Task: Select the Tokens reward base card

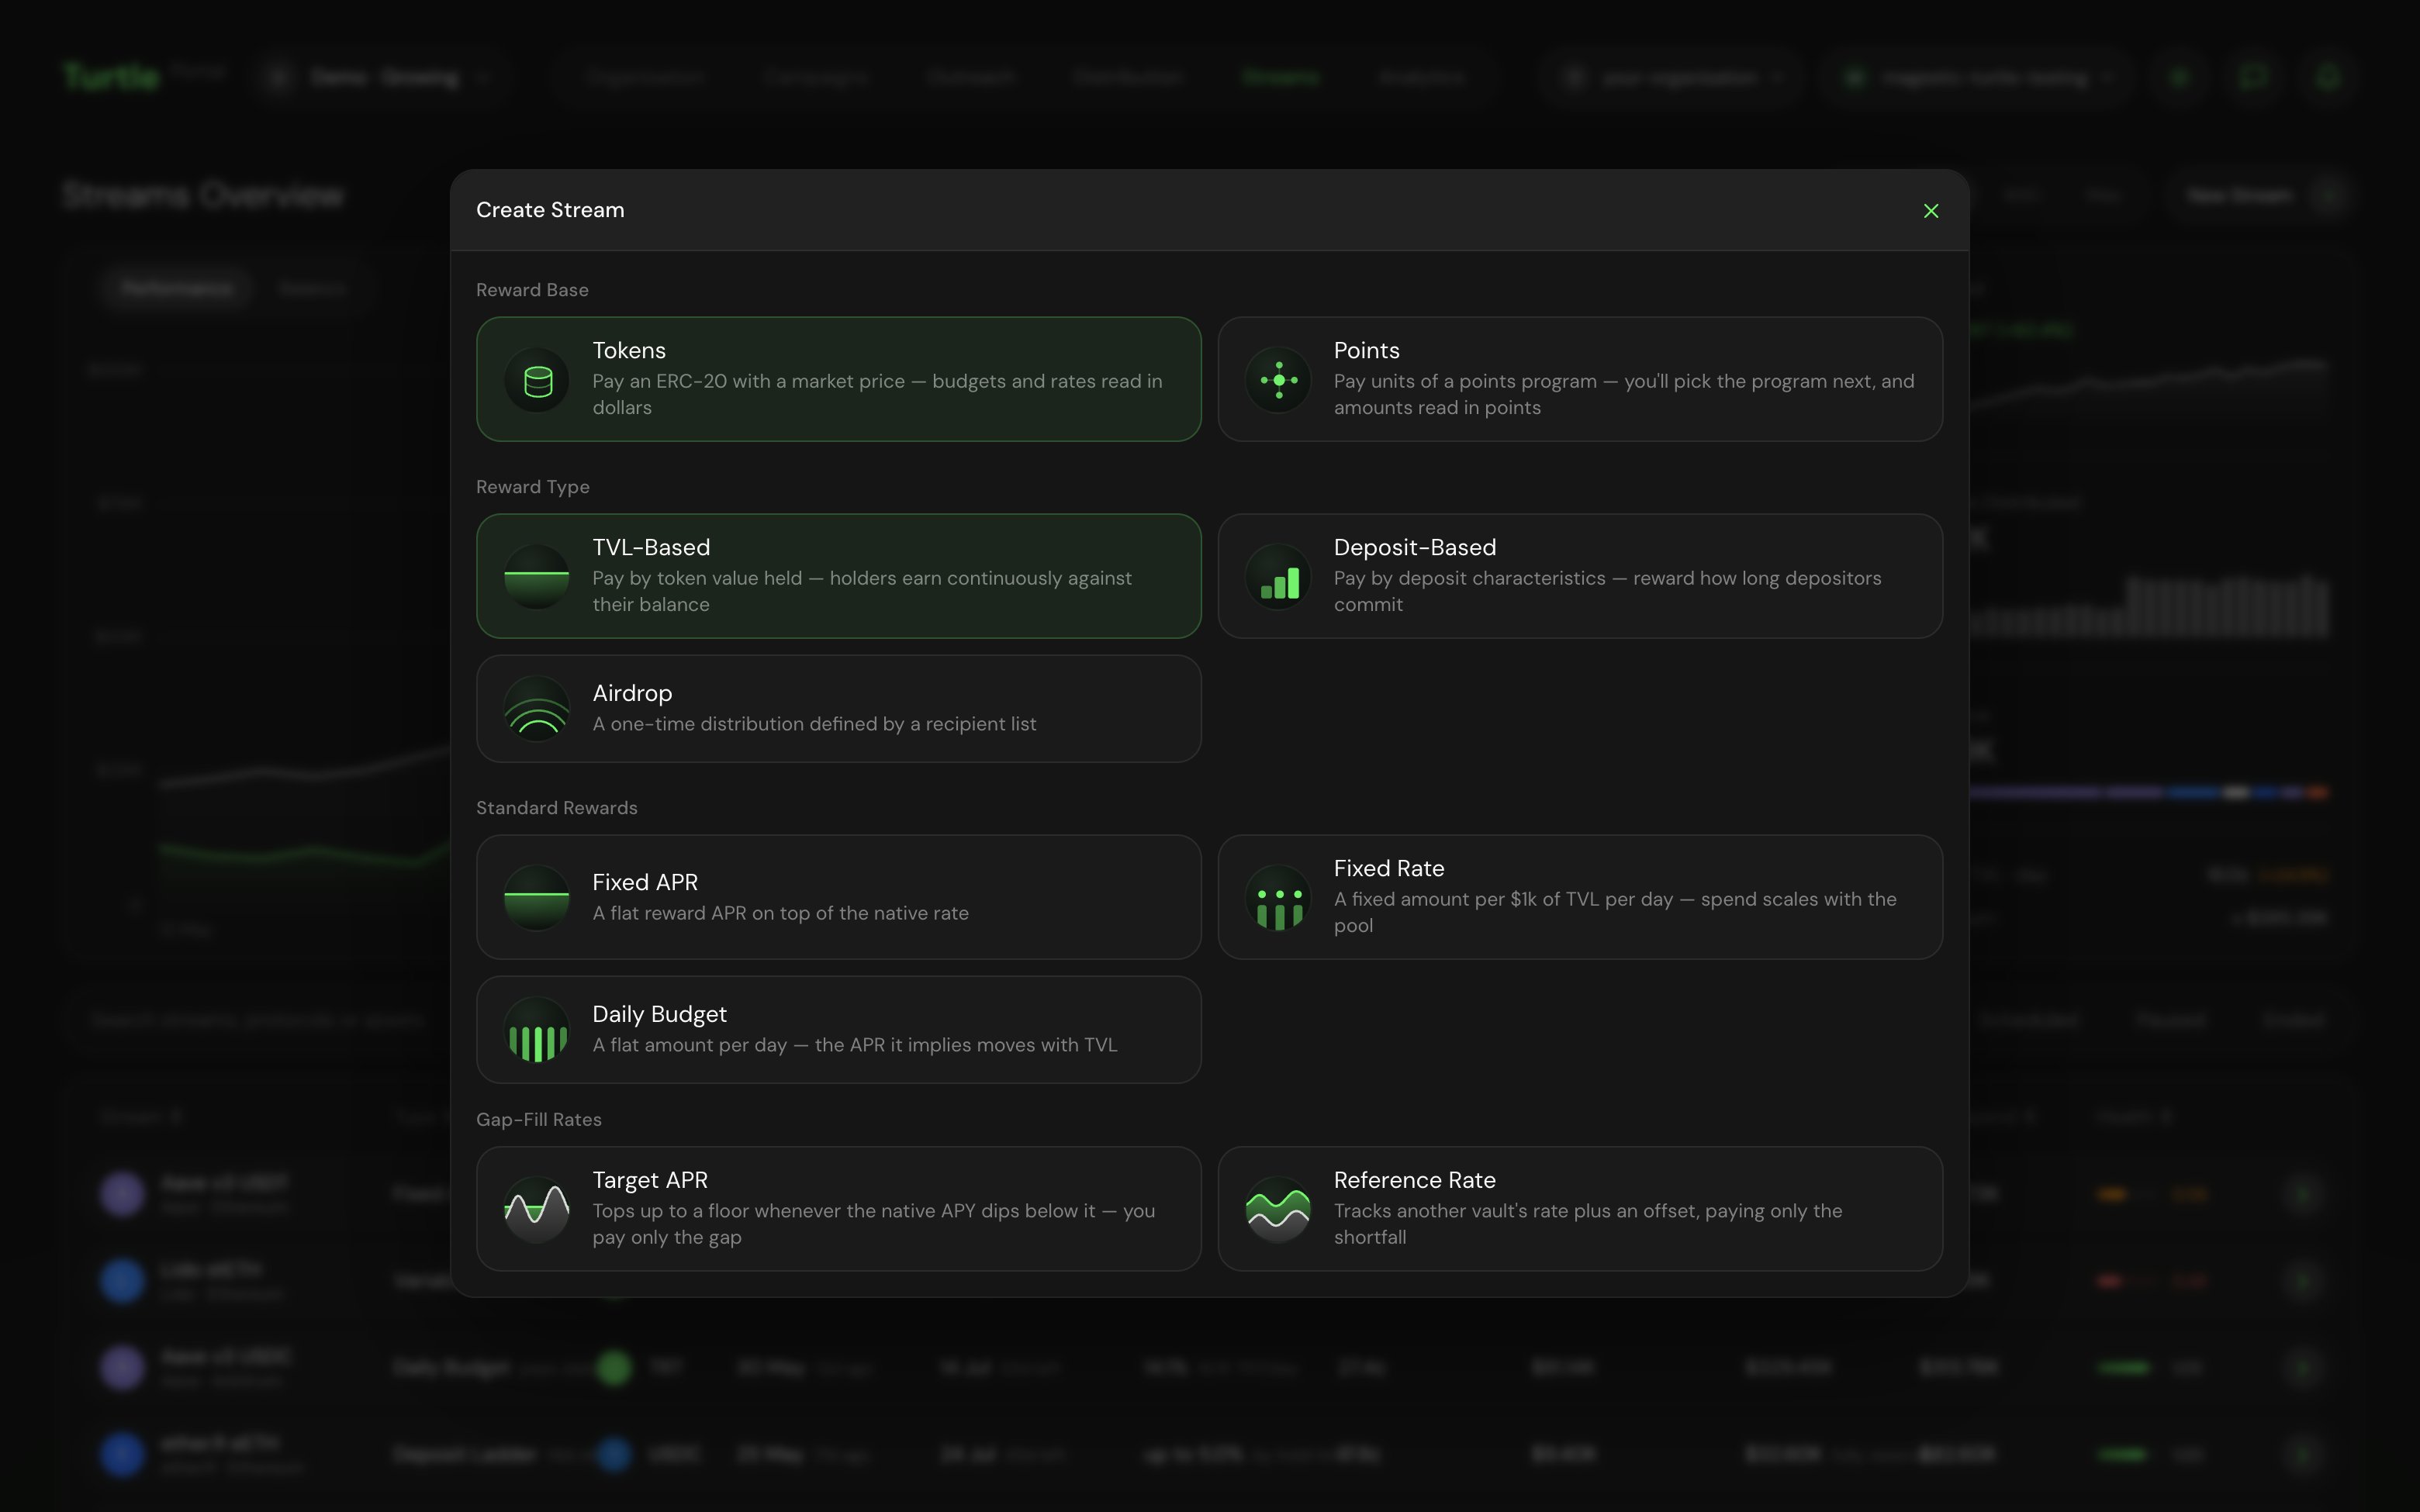Action: [838, 379]
